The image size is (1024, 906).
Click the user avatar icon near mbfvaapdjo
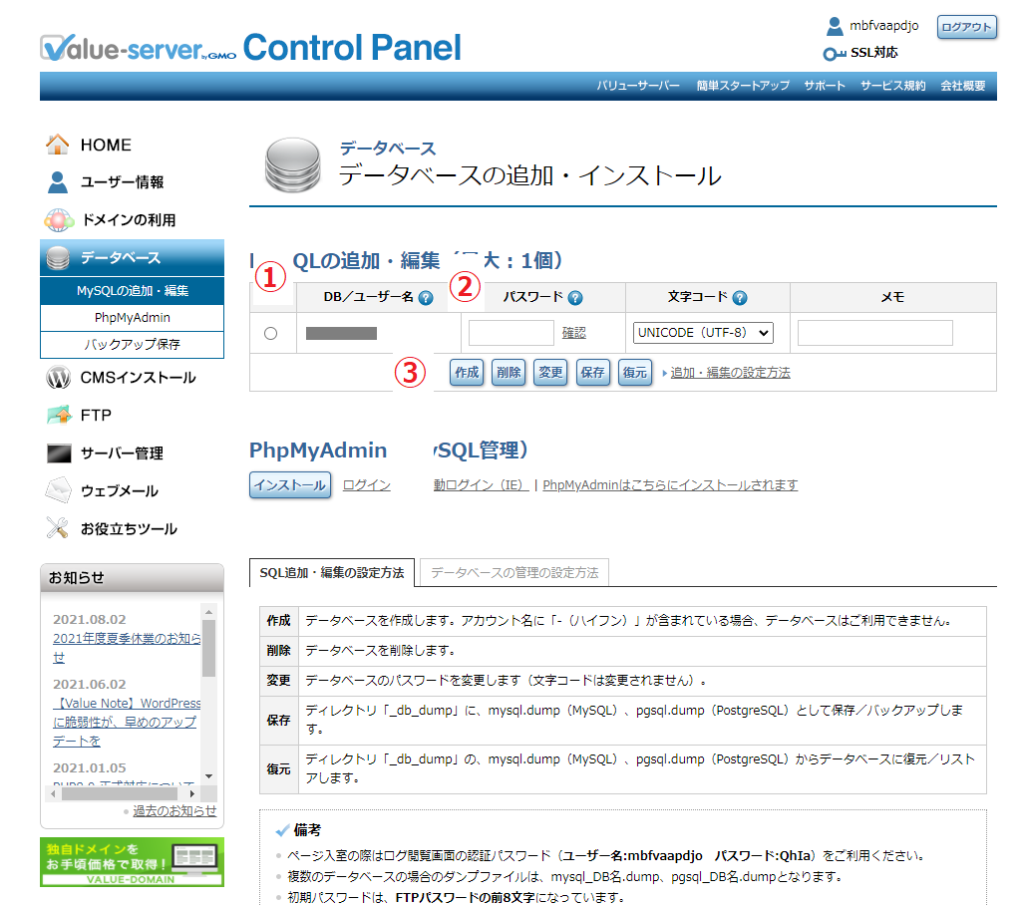pos(834,27)
